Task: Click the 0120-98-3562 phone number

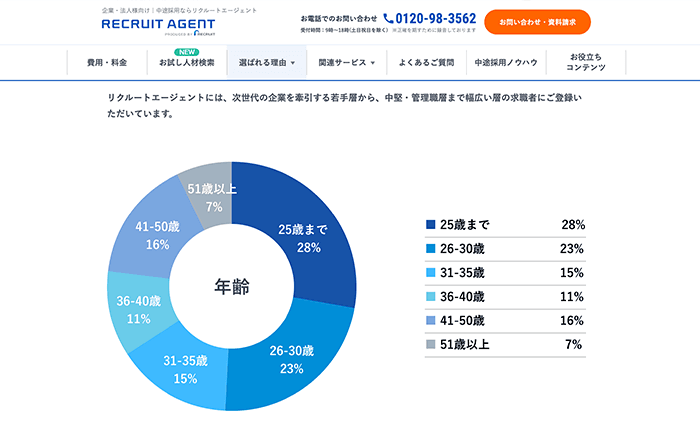Action: tap(436, 18)
